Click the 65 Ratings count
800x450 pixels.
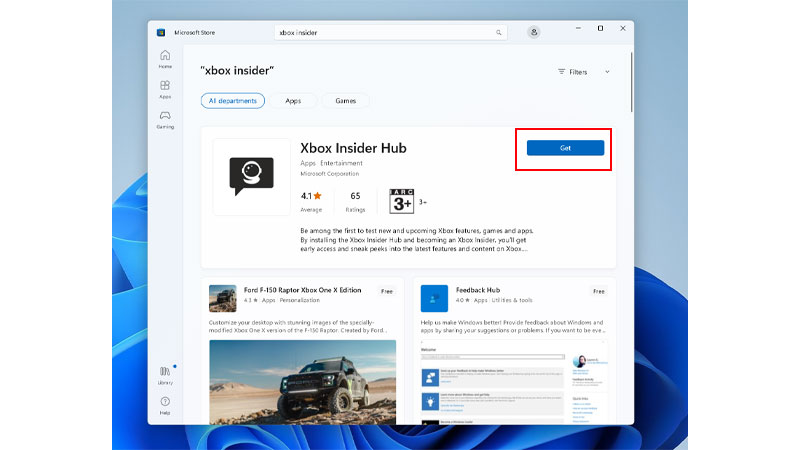click(x=355, y=201)
